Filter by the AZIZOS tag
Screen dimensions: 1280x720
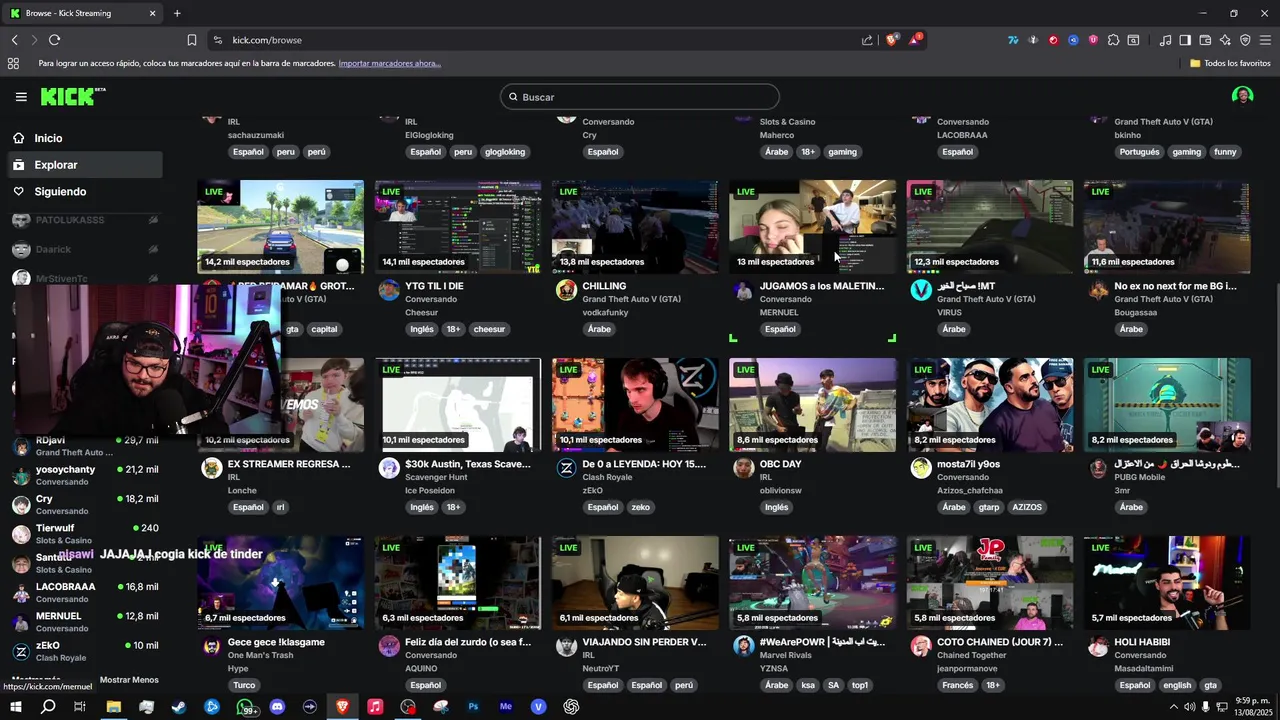point(1027,507)
